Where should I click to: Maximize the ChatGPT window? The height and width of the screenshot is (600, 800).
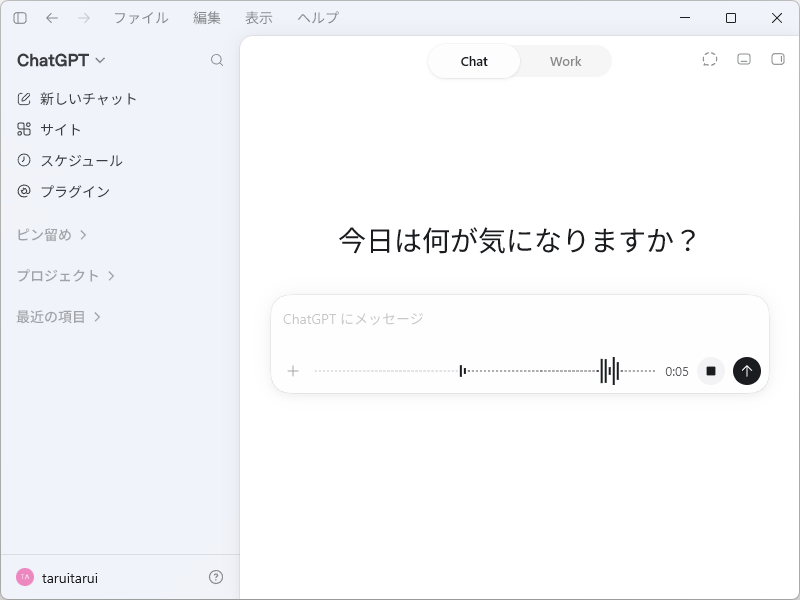(x=731, y=18)
